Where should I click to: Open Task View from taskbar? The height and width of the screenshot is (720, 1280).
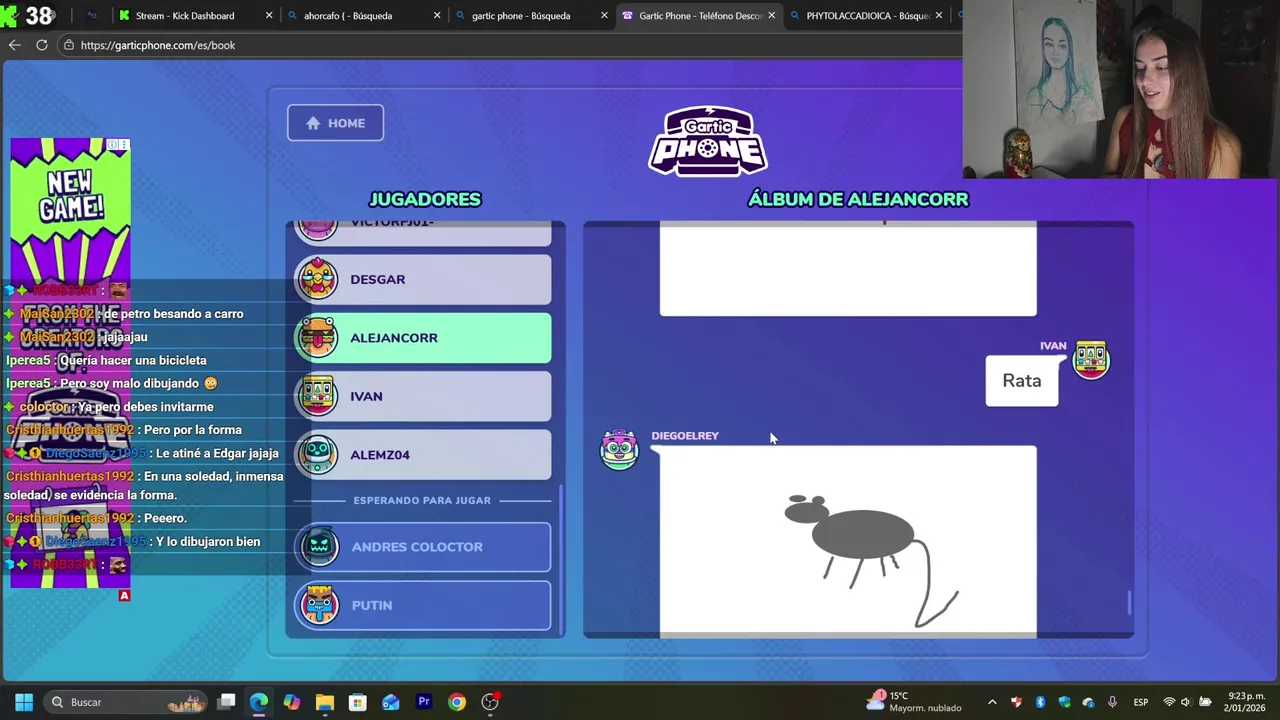227,702
